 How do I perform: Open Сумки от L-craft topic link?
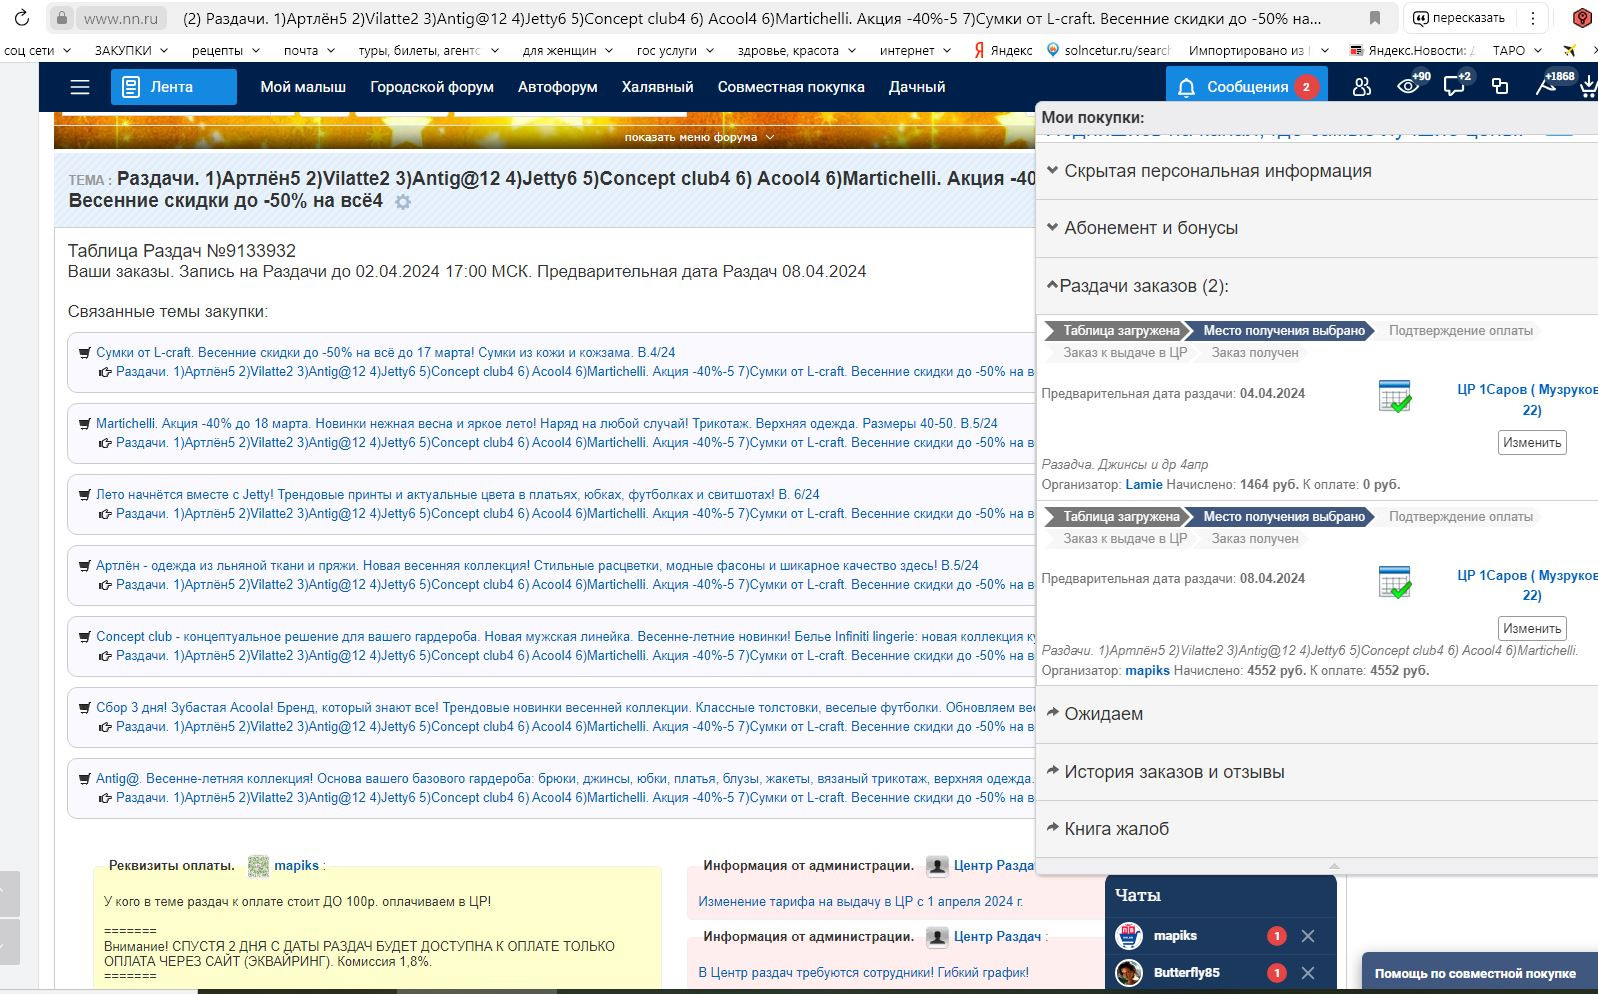[385, 353]
